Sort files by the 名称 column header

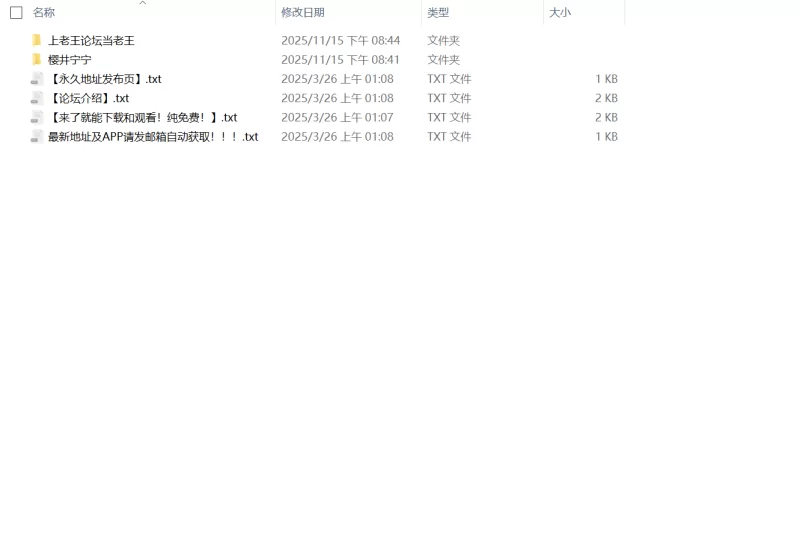click(44, 13)
